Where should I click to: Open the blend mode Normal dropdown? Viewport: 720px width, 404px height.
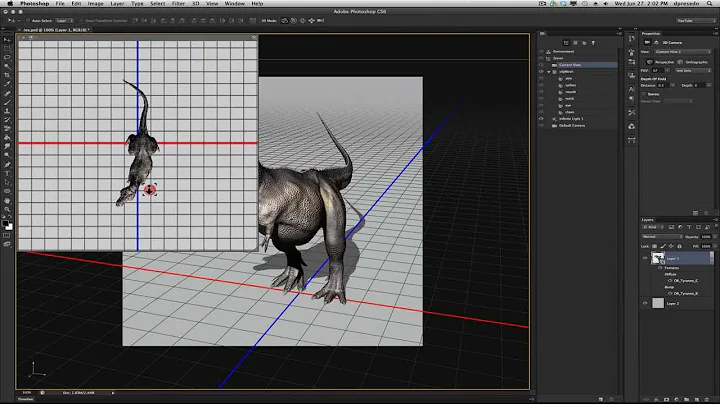coord(662,237)
